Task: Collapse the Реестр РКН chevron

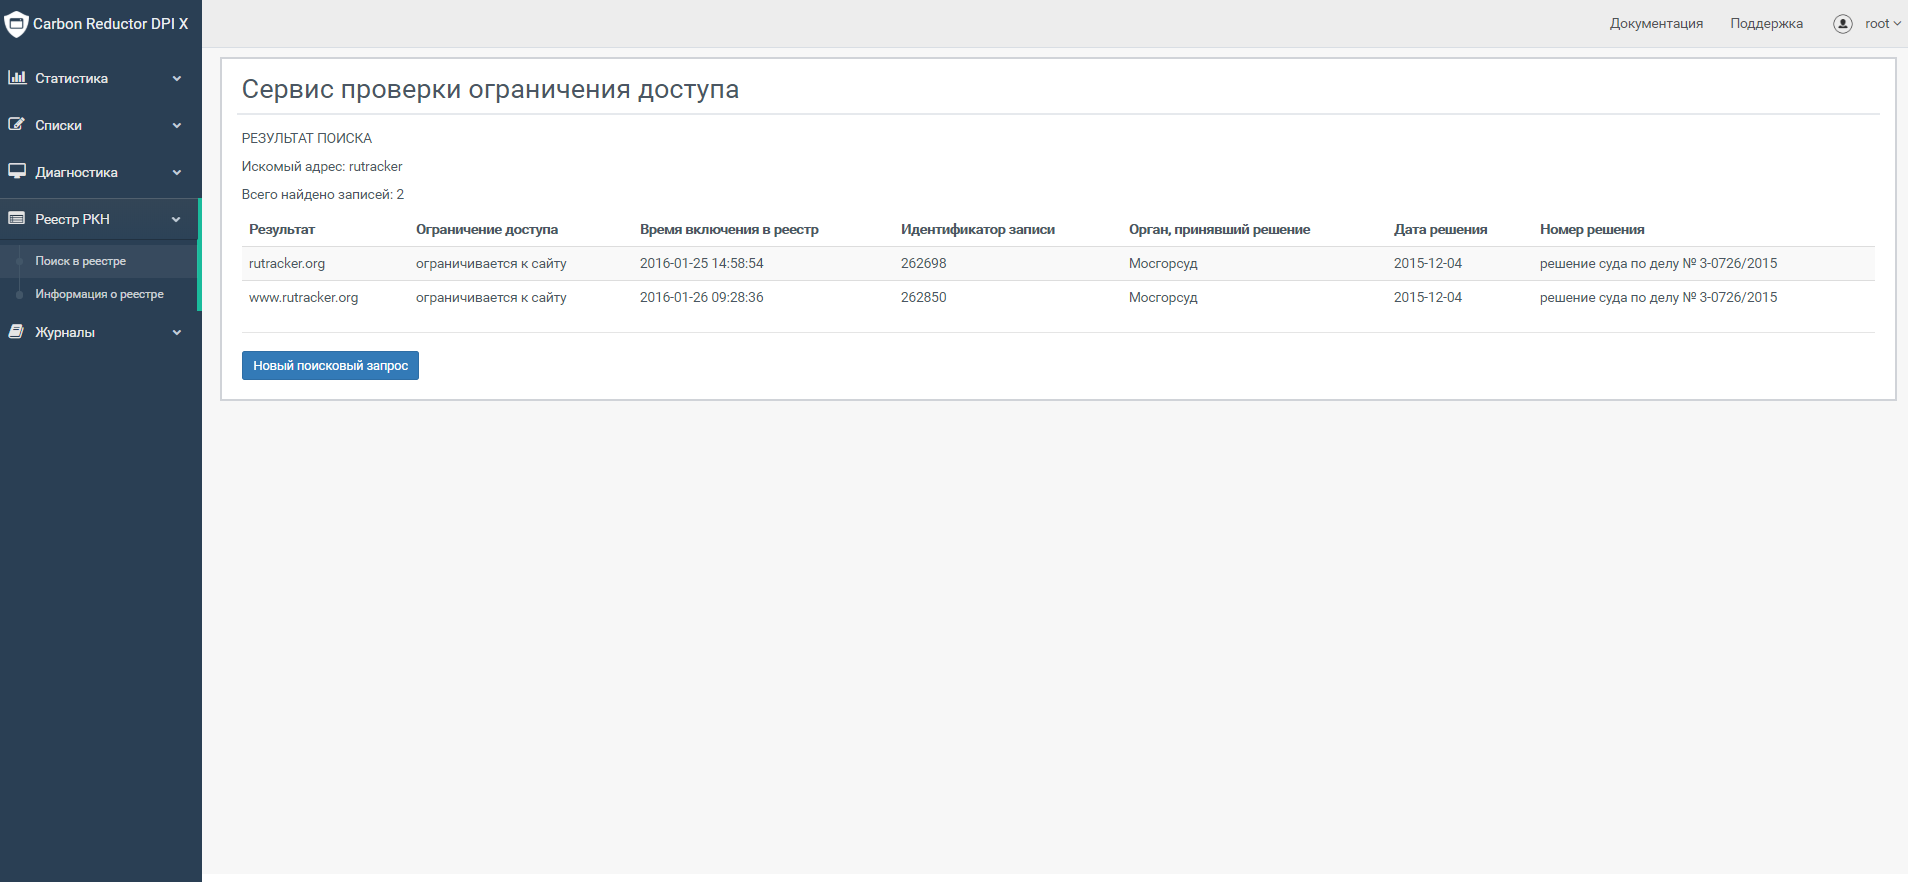Action: pyautogui.click(x=177, y=219)
